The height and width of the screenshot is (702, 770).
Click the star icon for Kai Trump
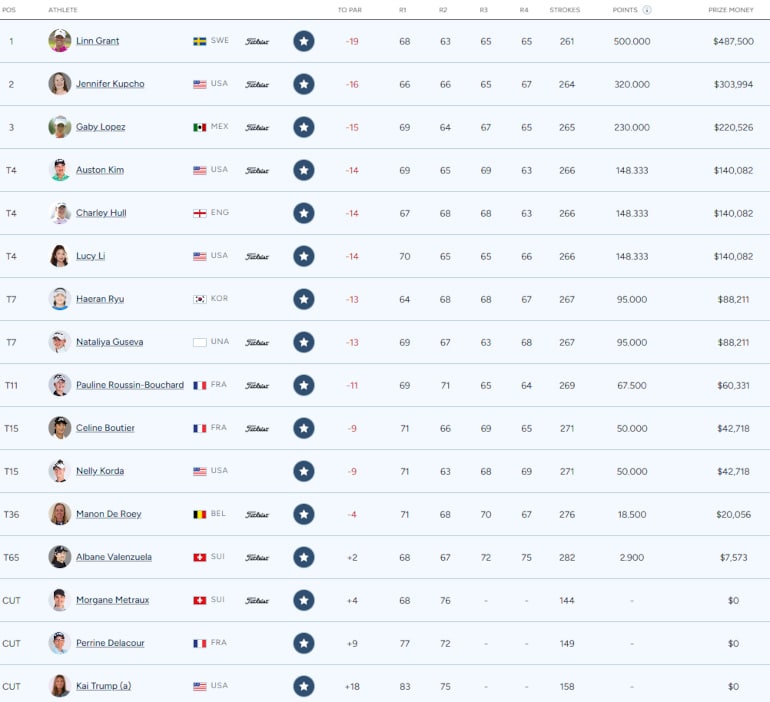304,686
